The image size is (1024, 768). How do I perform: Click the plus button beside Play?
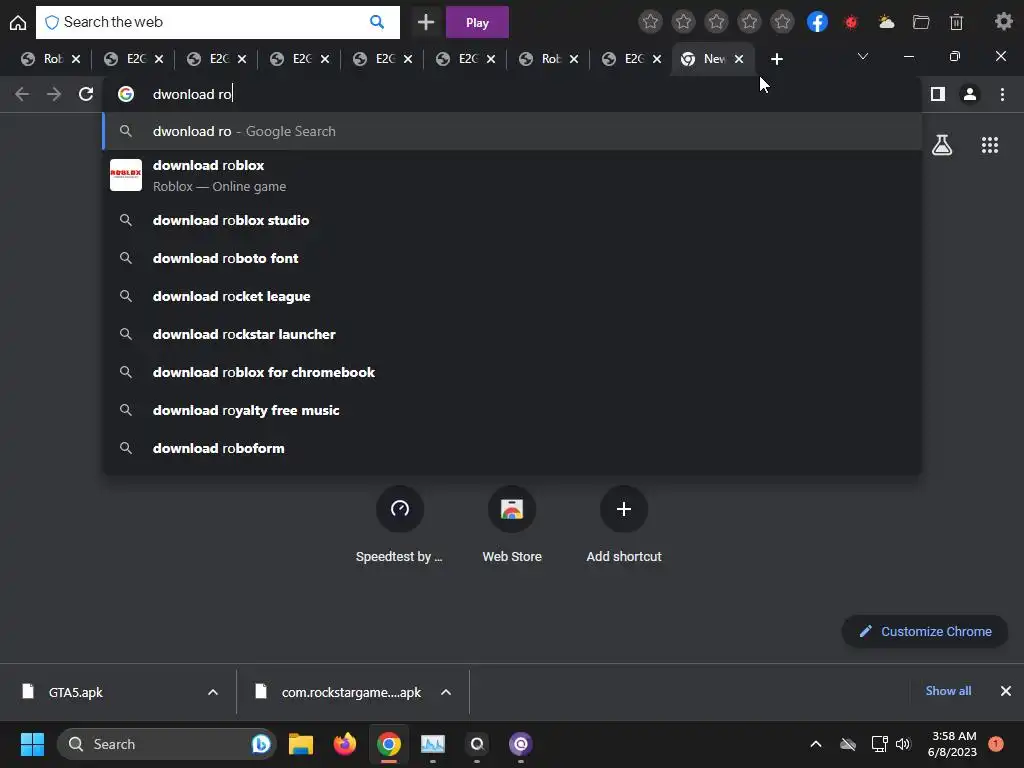426,22
